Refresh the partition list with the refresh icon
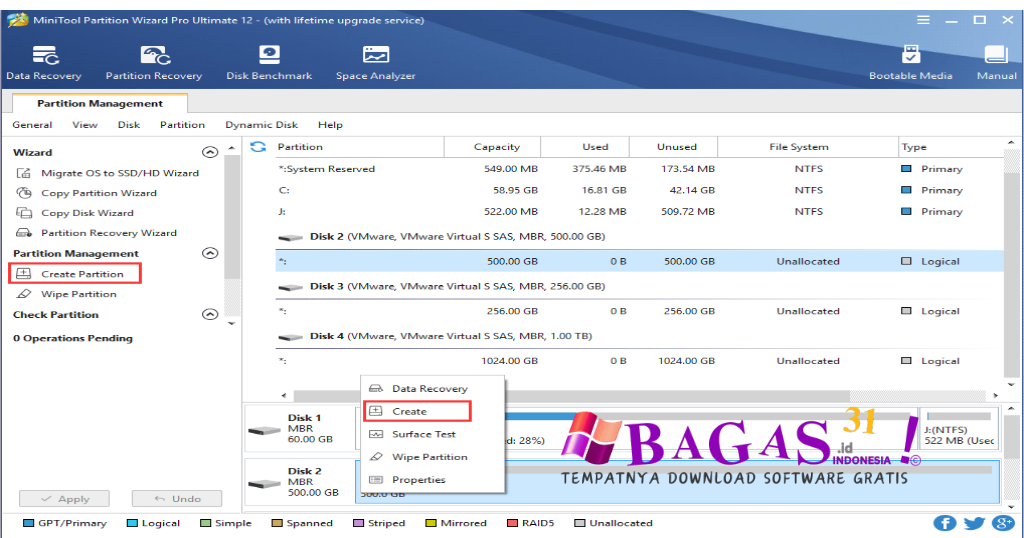1024x538 pixels. (x=258, y=147)
